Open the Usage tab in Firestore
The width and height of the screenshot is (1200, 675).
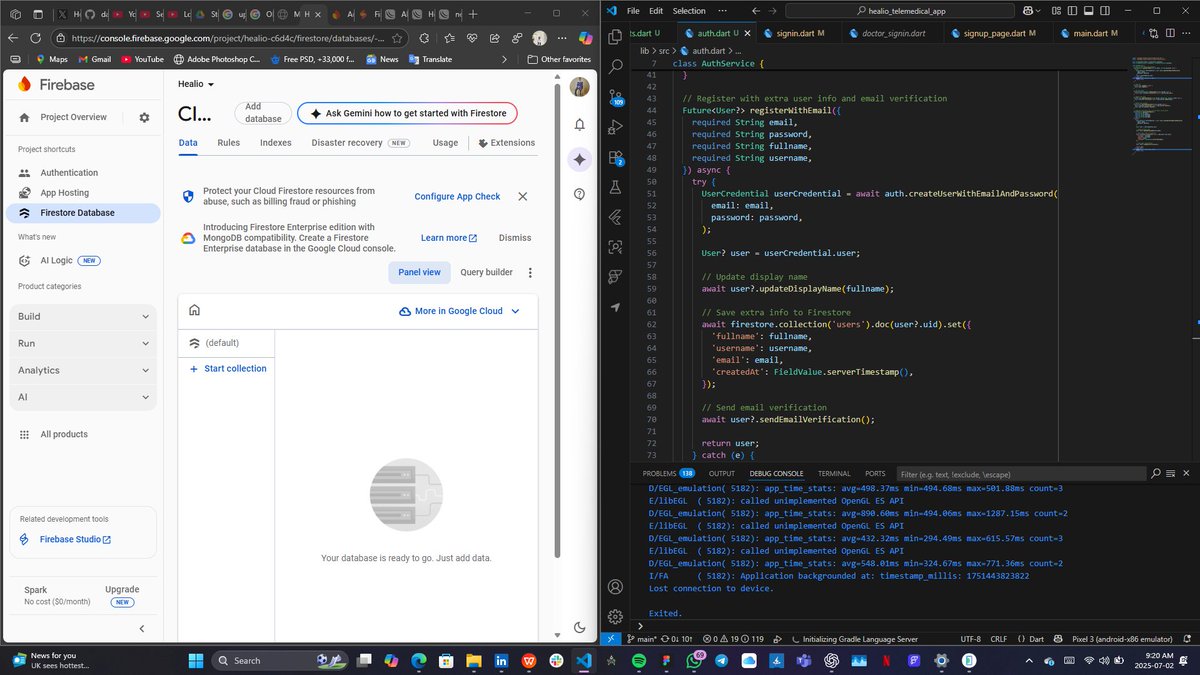[445, 143]
